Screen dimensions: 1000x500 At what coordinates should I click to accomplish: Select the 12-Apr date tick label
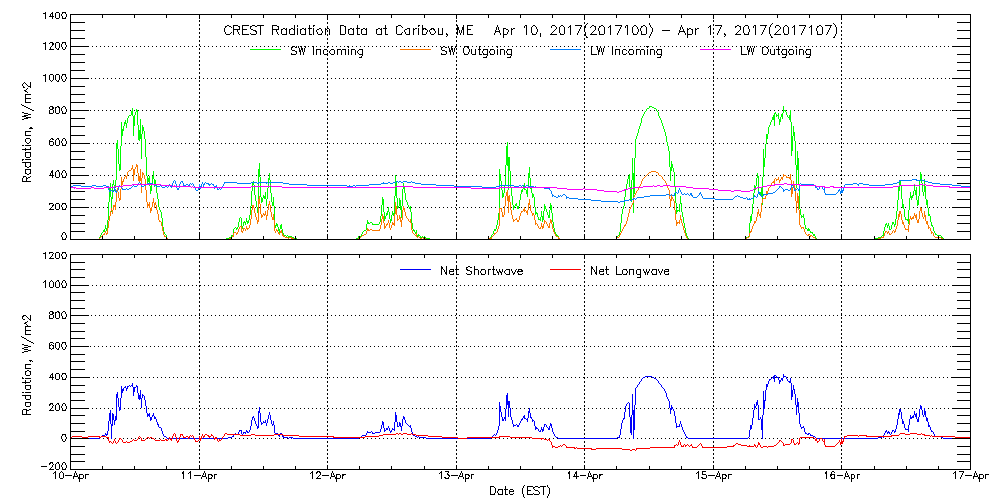point(328,478)
